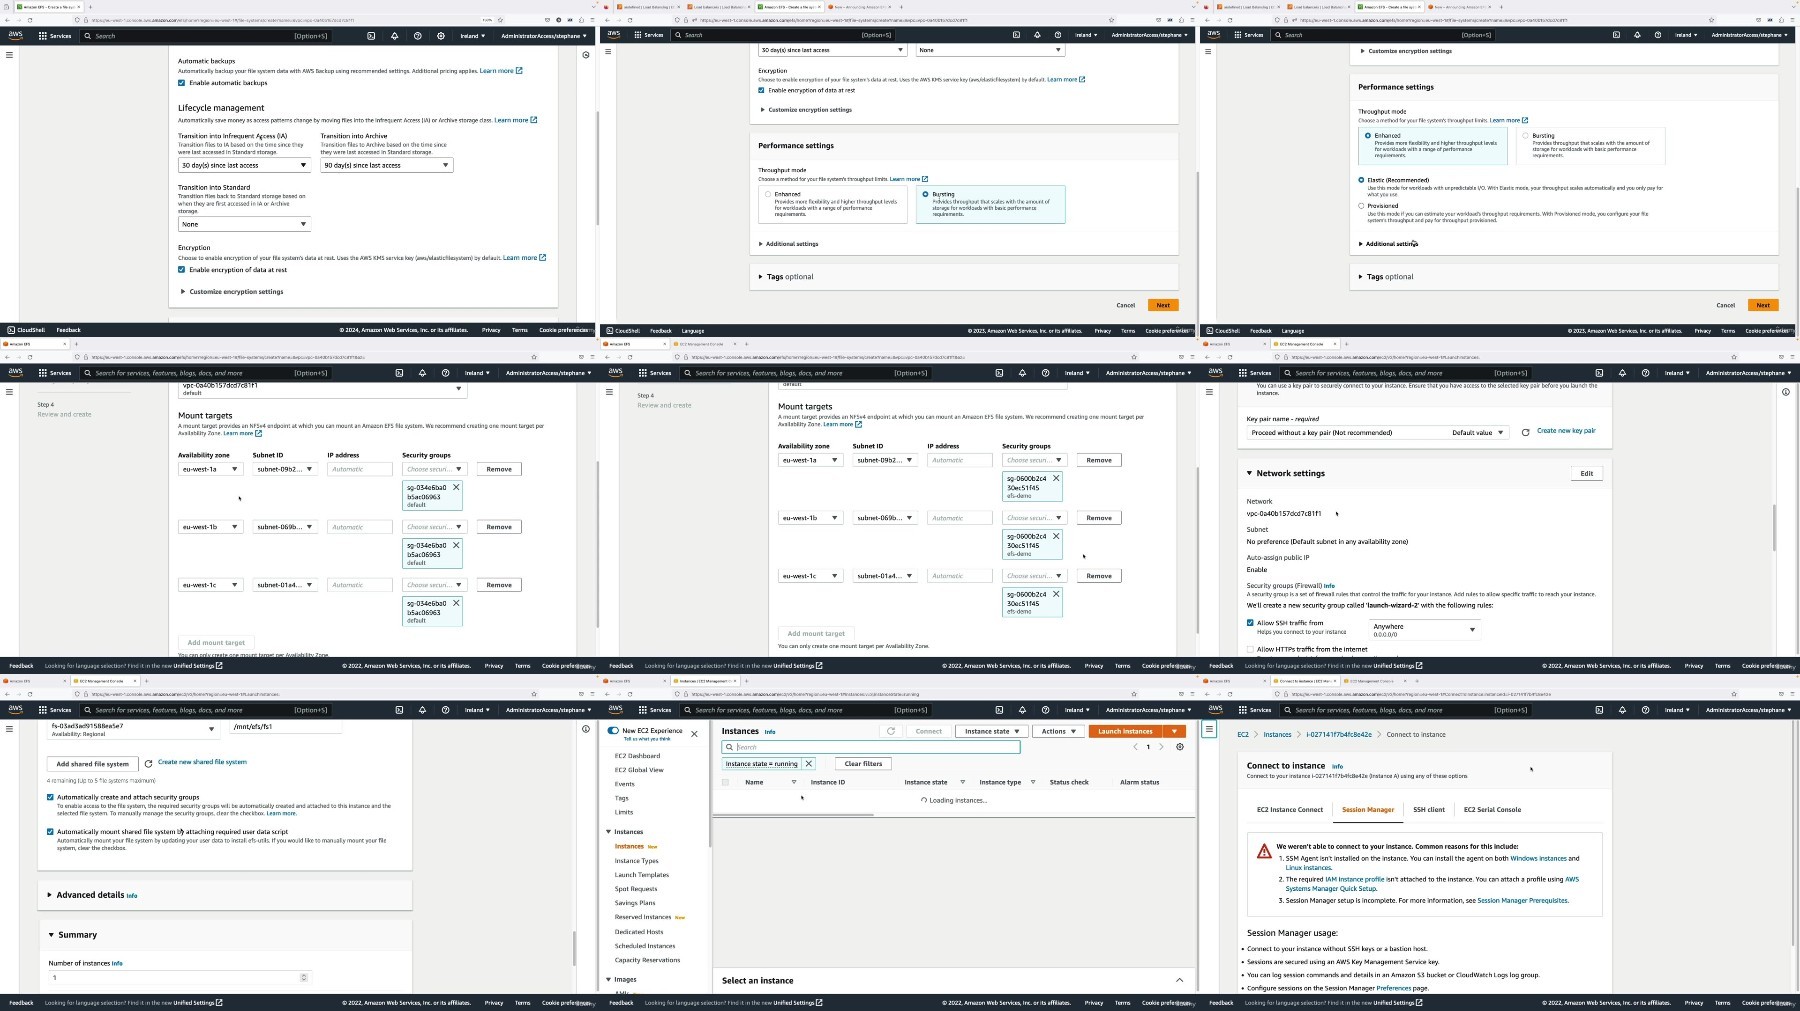Remove sg-0600b2c4 efs-demo group from eu-west-1c row

pos(1056,595)
